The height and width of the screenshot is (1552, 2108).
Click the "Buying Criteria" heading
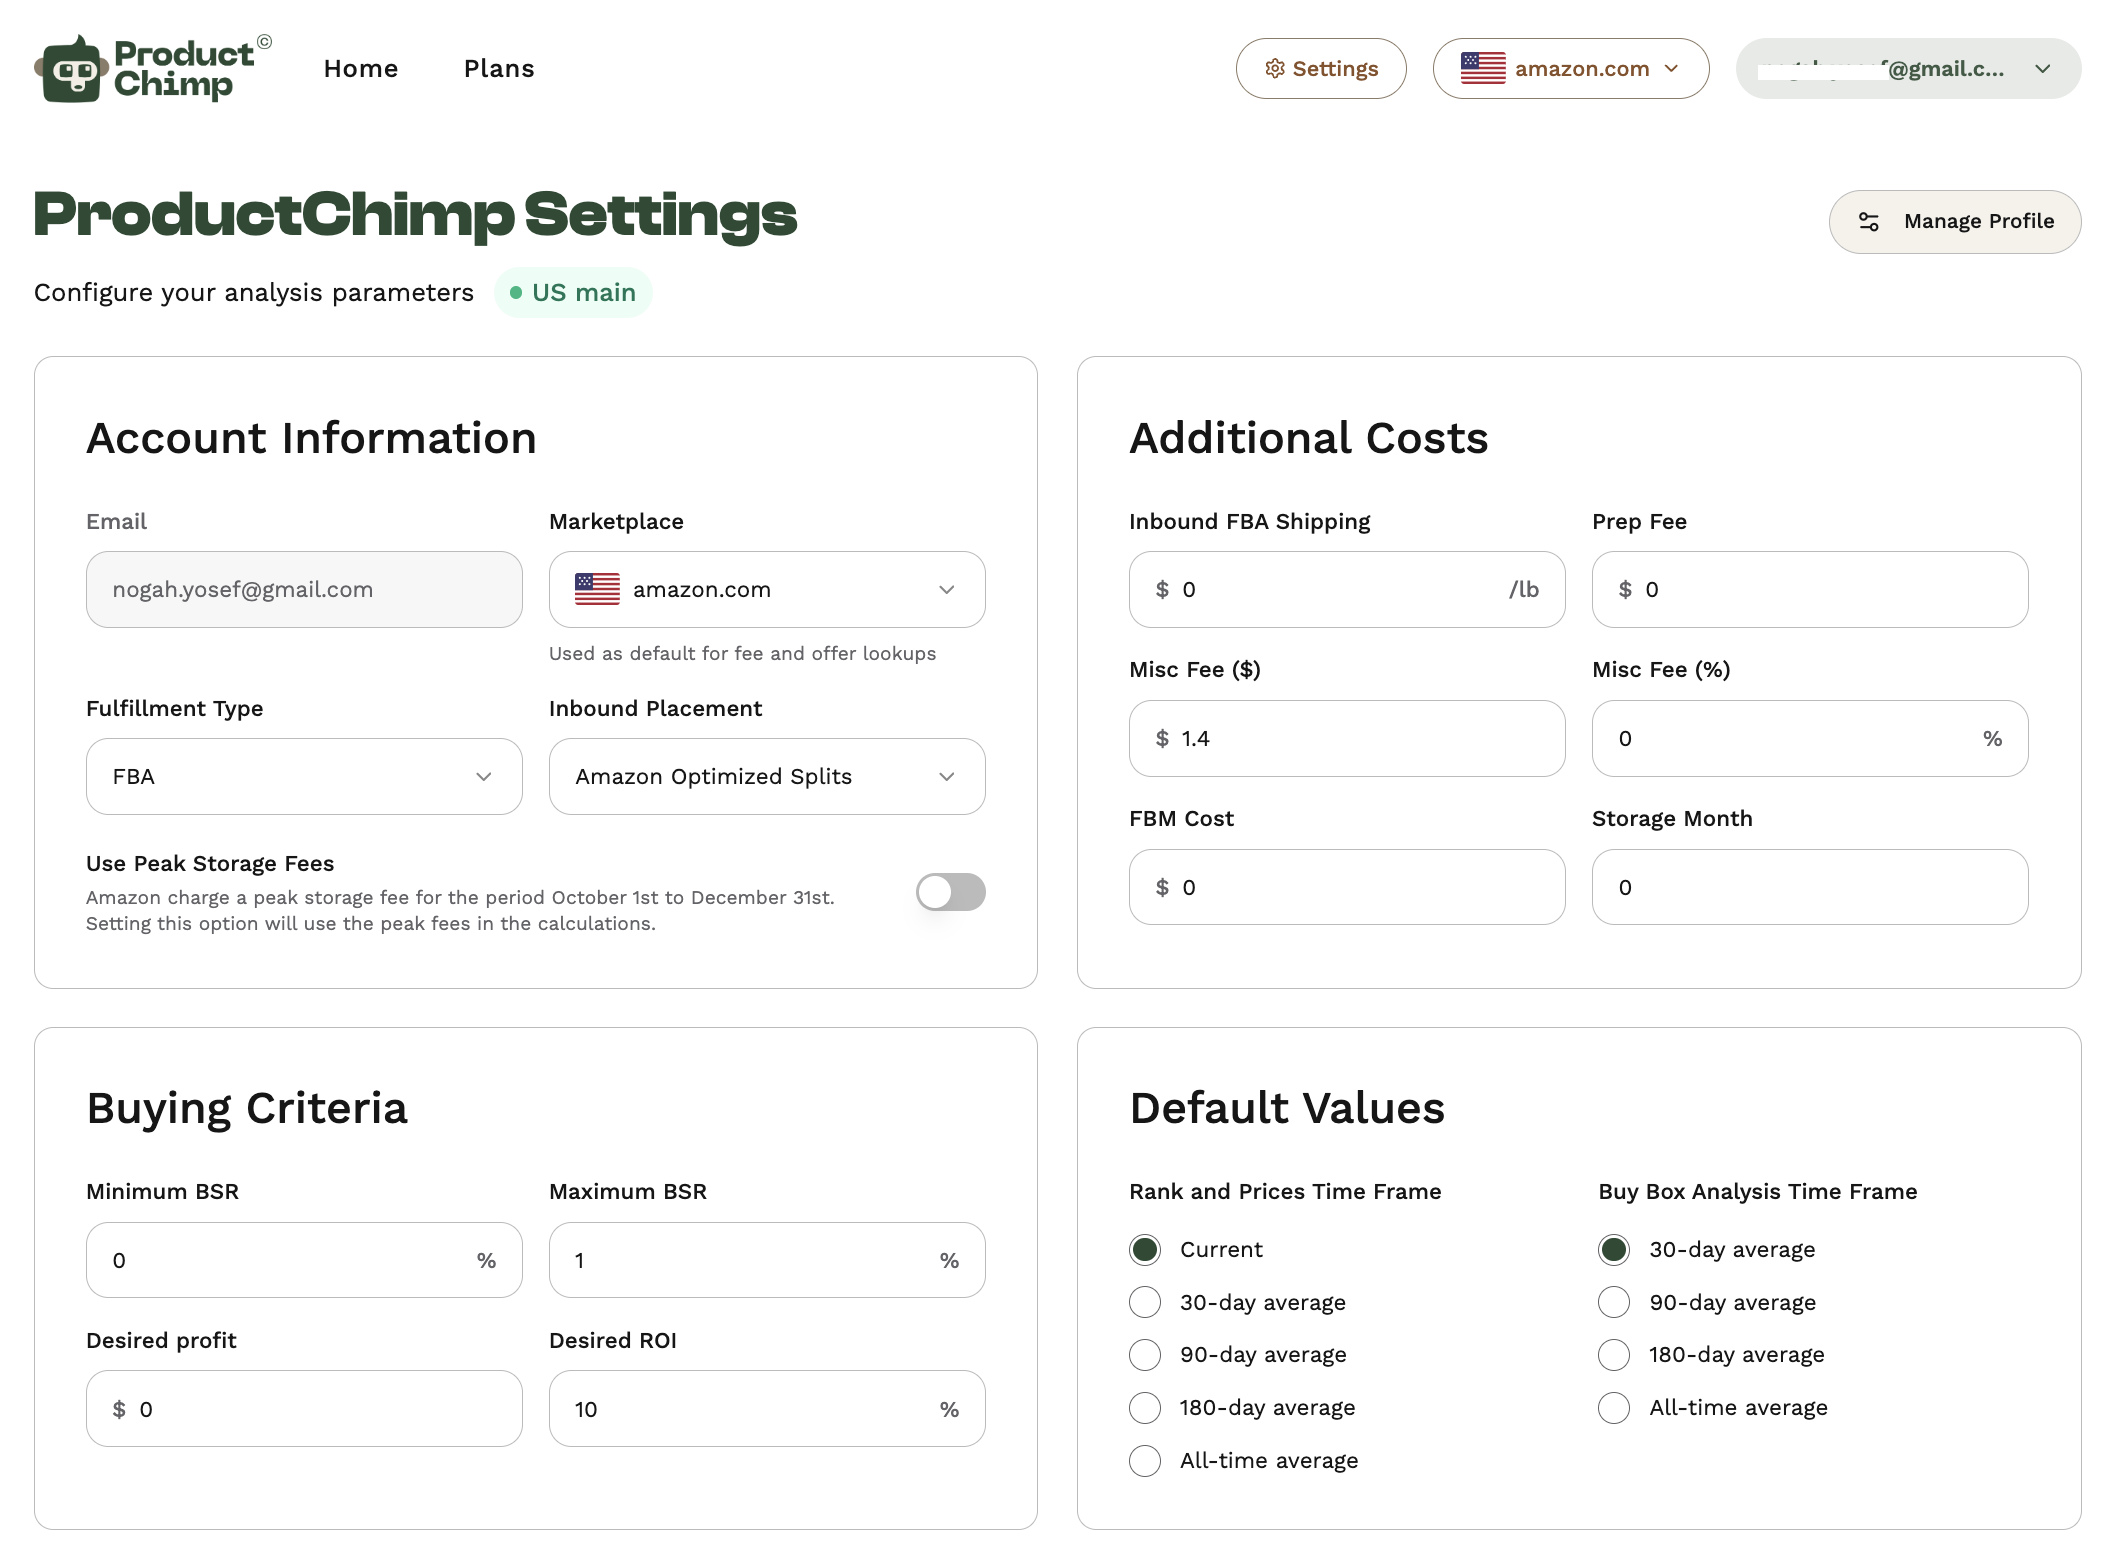tap(247, 1109)
